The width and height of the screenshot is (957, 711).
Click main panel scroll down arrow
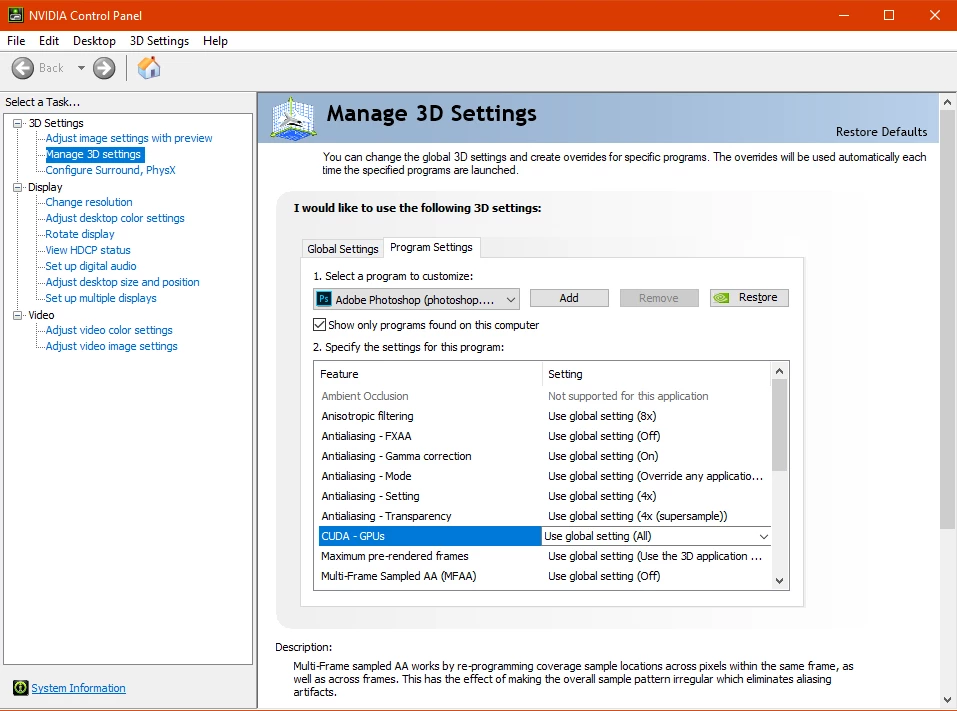pyautogui.click(x=947, y=700)
